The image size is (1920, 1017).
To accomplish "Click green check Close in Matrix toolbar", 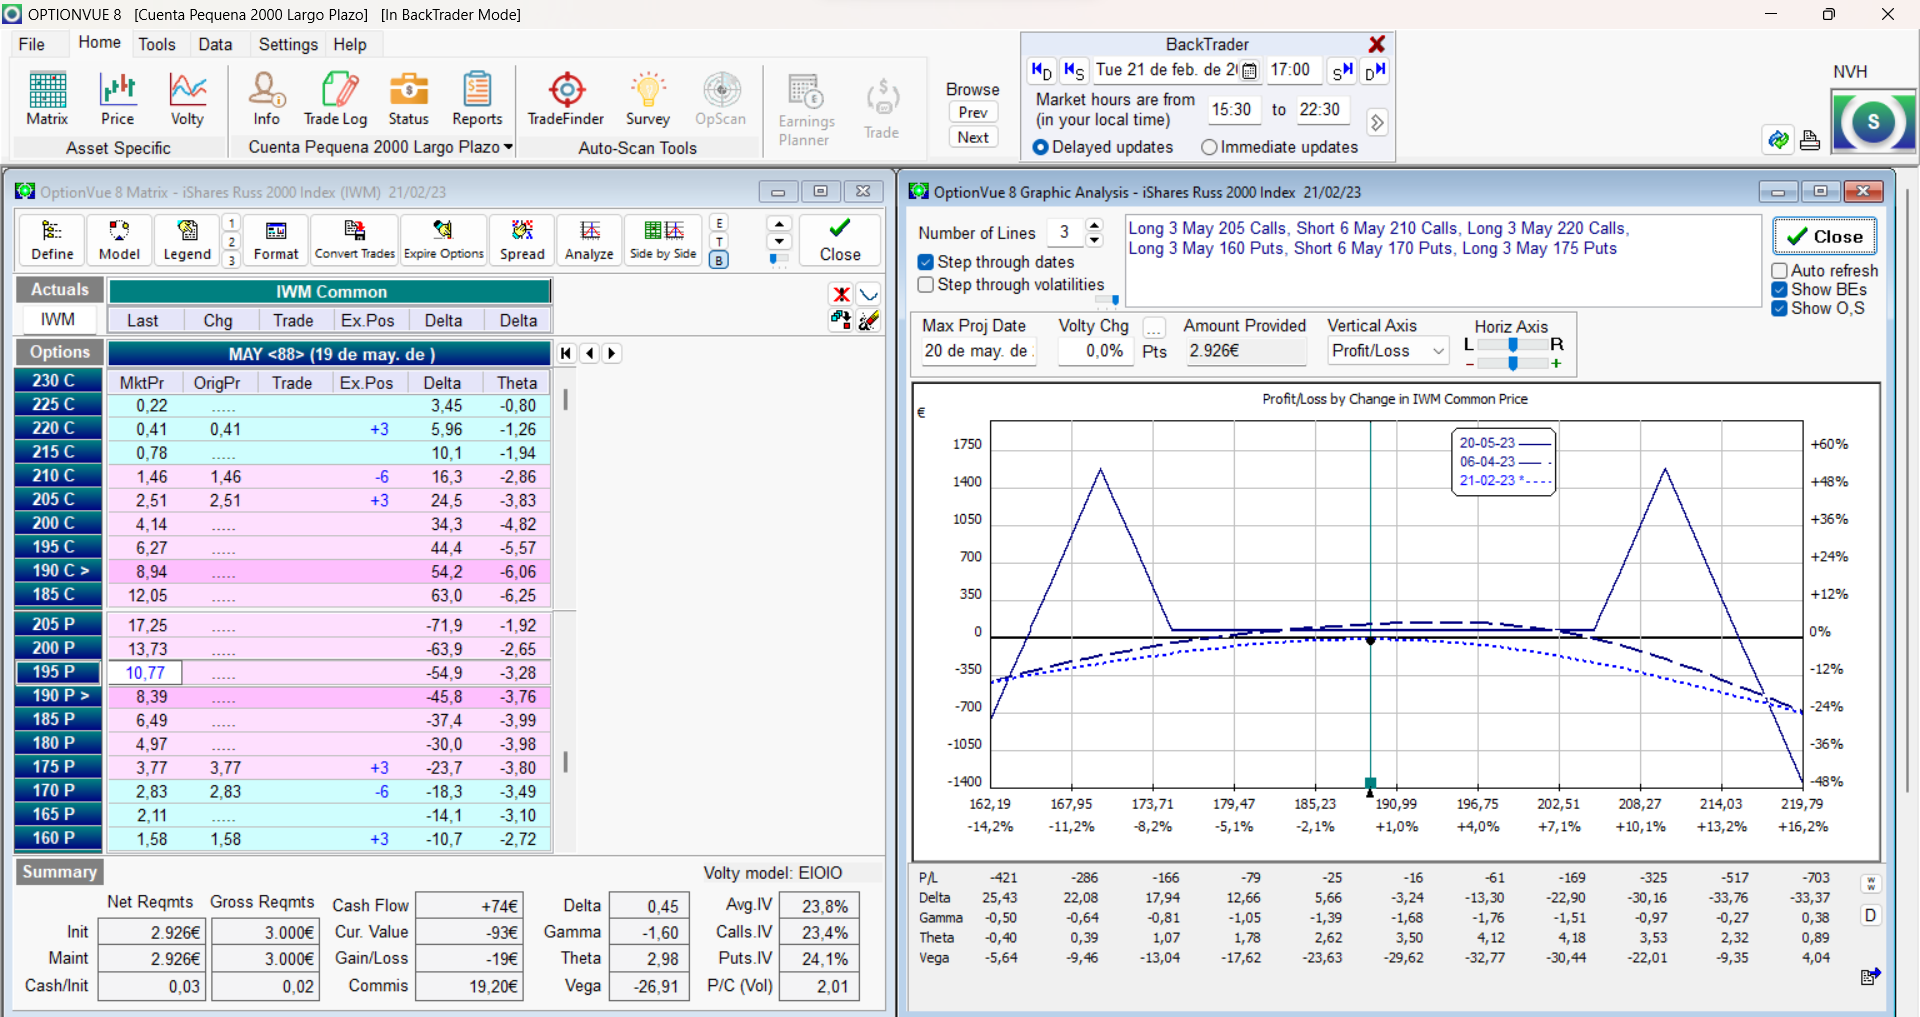I will coord(840,241).
